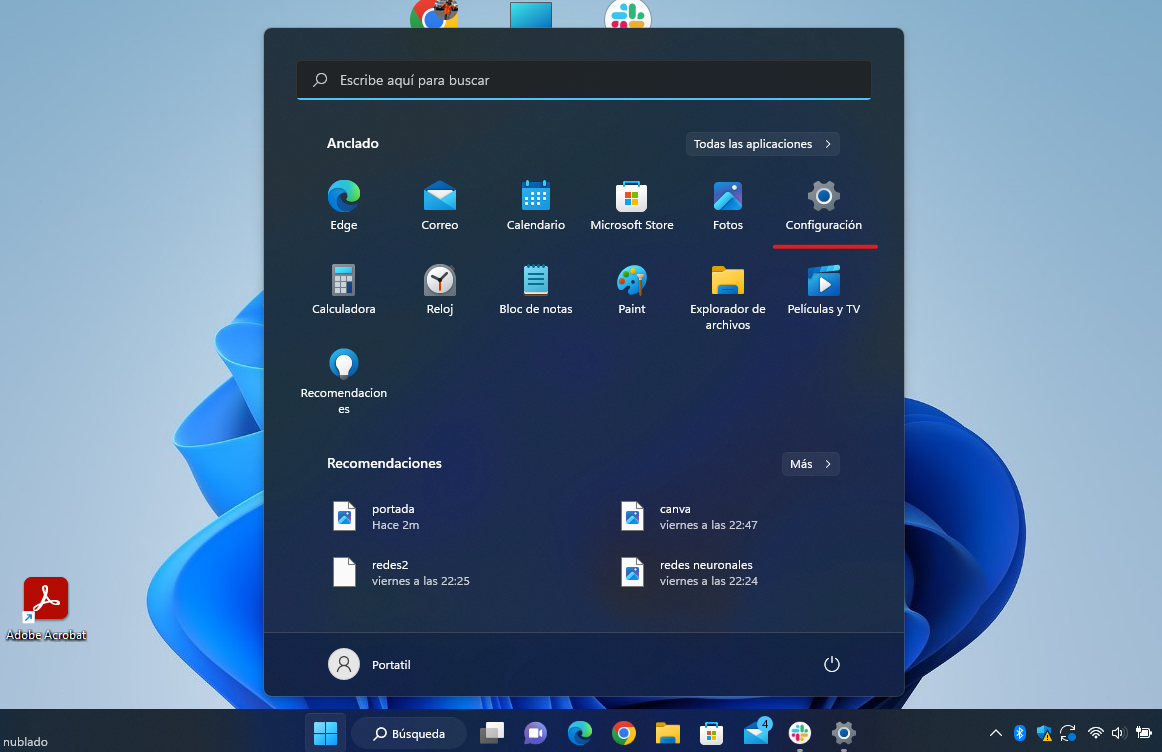Open Microsoft Store from the taskbar
This screenshot has width=1162, height=752.
click(711, 733)
